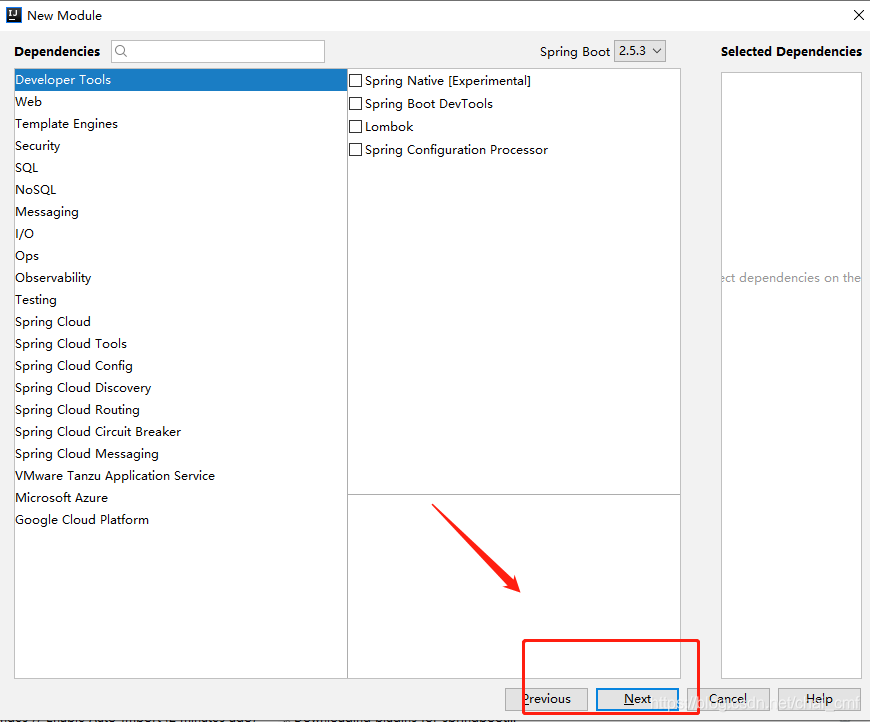This screenshot has height=722, width=870.
Task: Select the Web category
Action: [181, 102]
